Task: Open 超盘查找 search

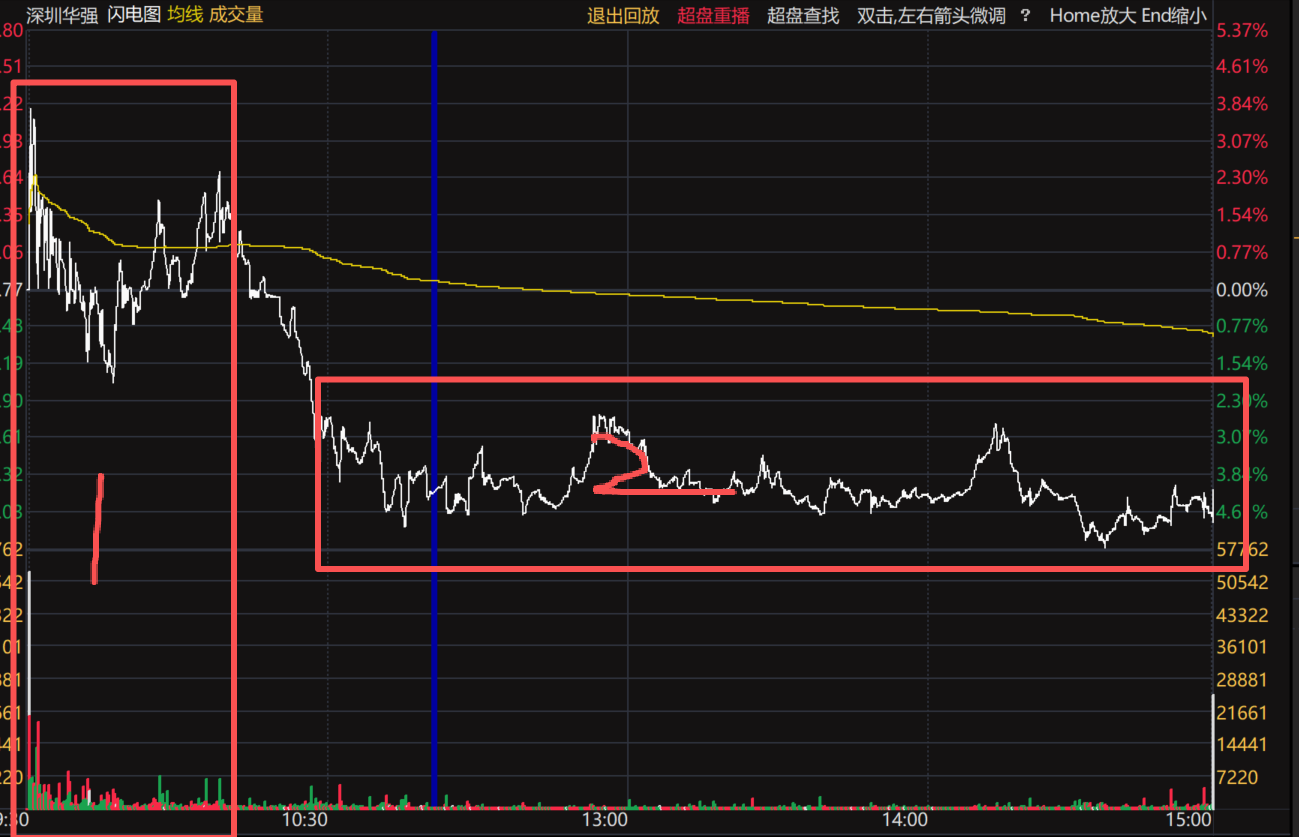Action: tap(803, 15)
